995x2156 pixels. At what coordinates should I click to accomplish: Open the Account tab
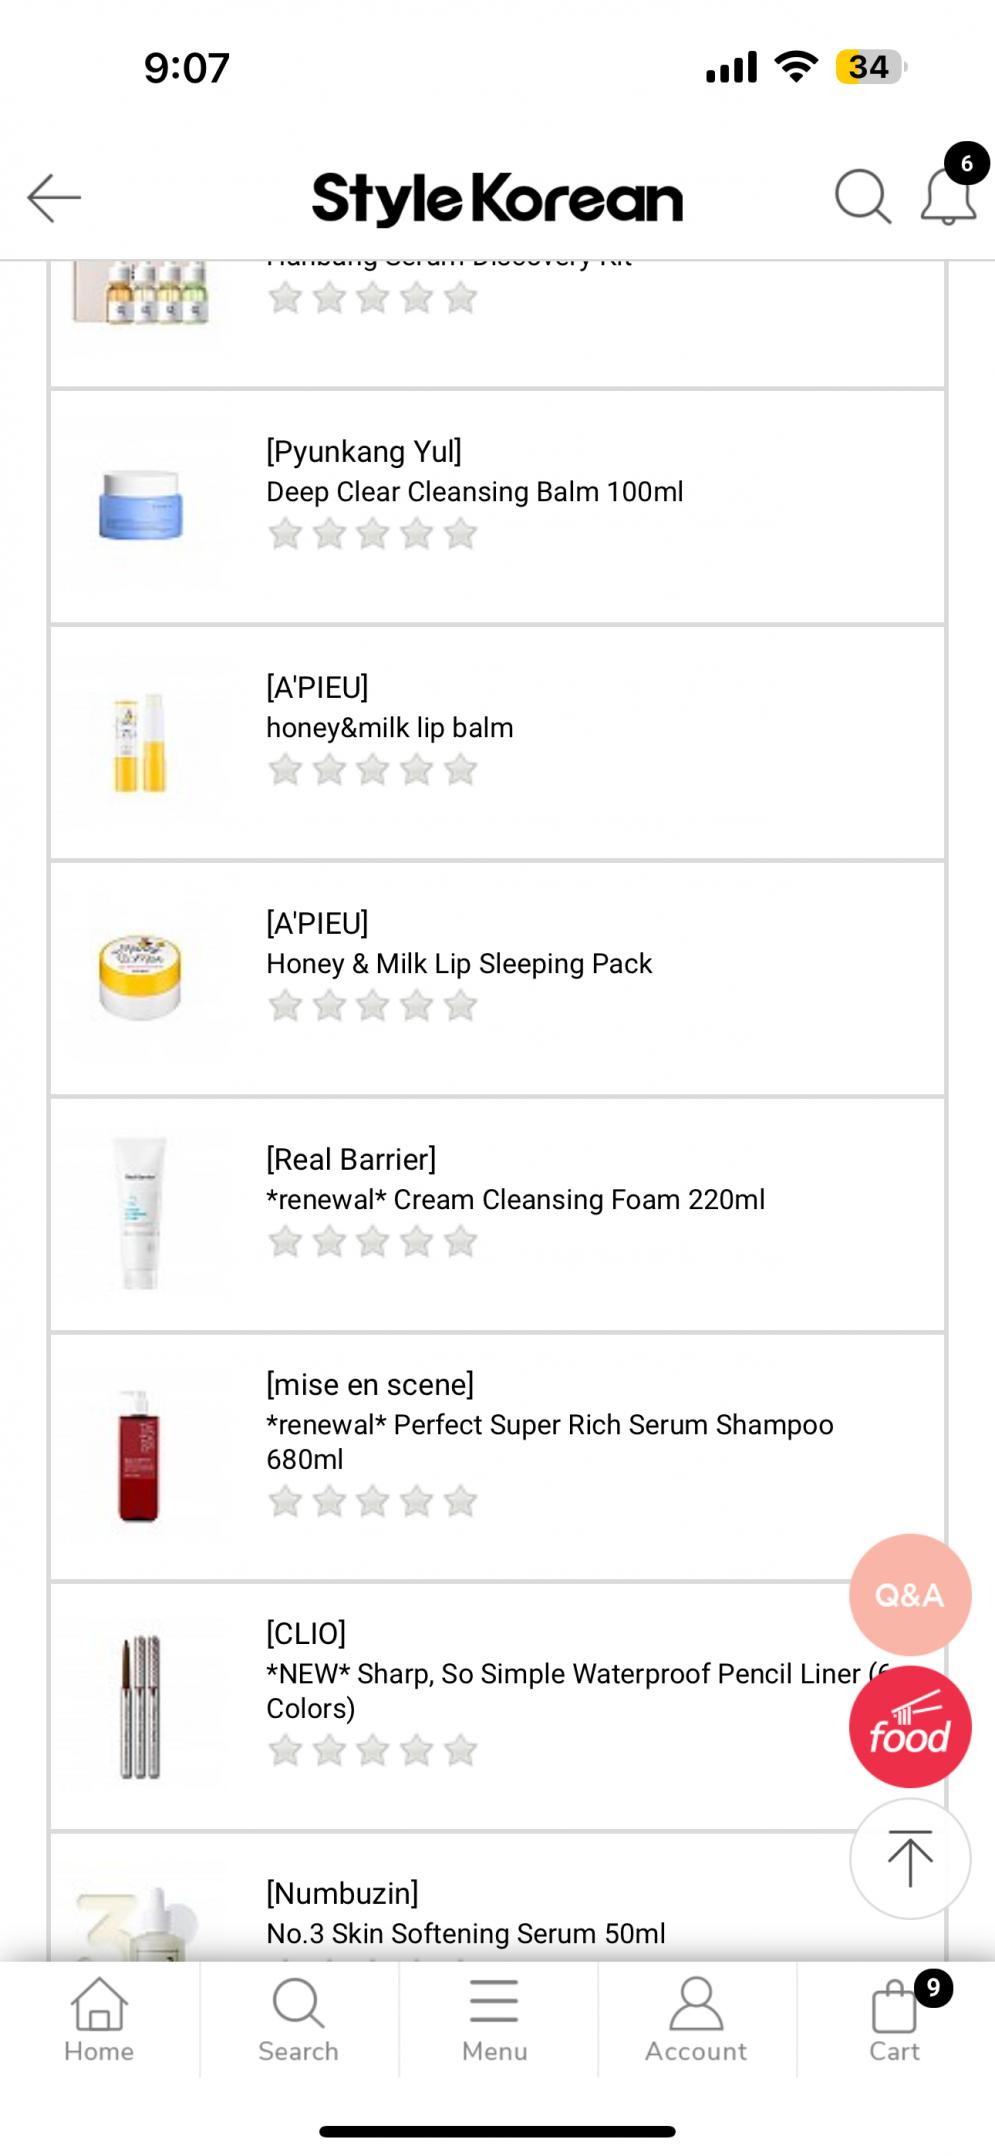696,2020
